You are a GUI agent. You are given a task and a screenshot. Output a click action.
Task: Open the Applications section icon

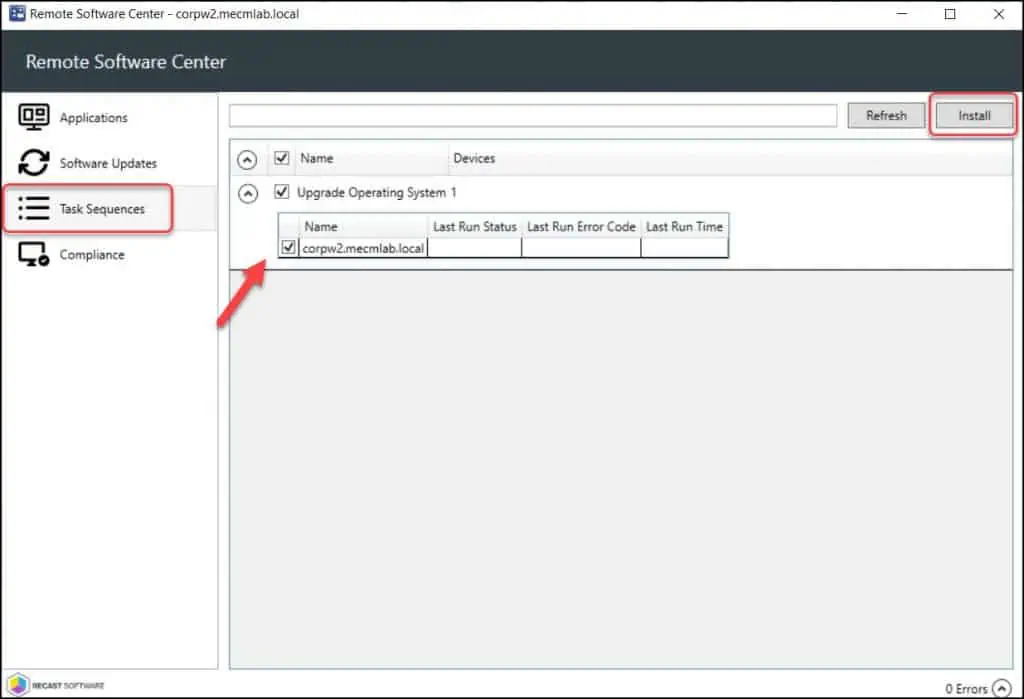point(33,117)
